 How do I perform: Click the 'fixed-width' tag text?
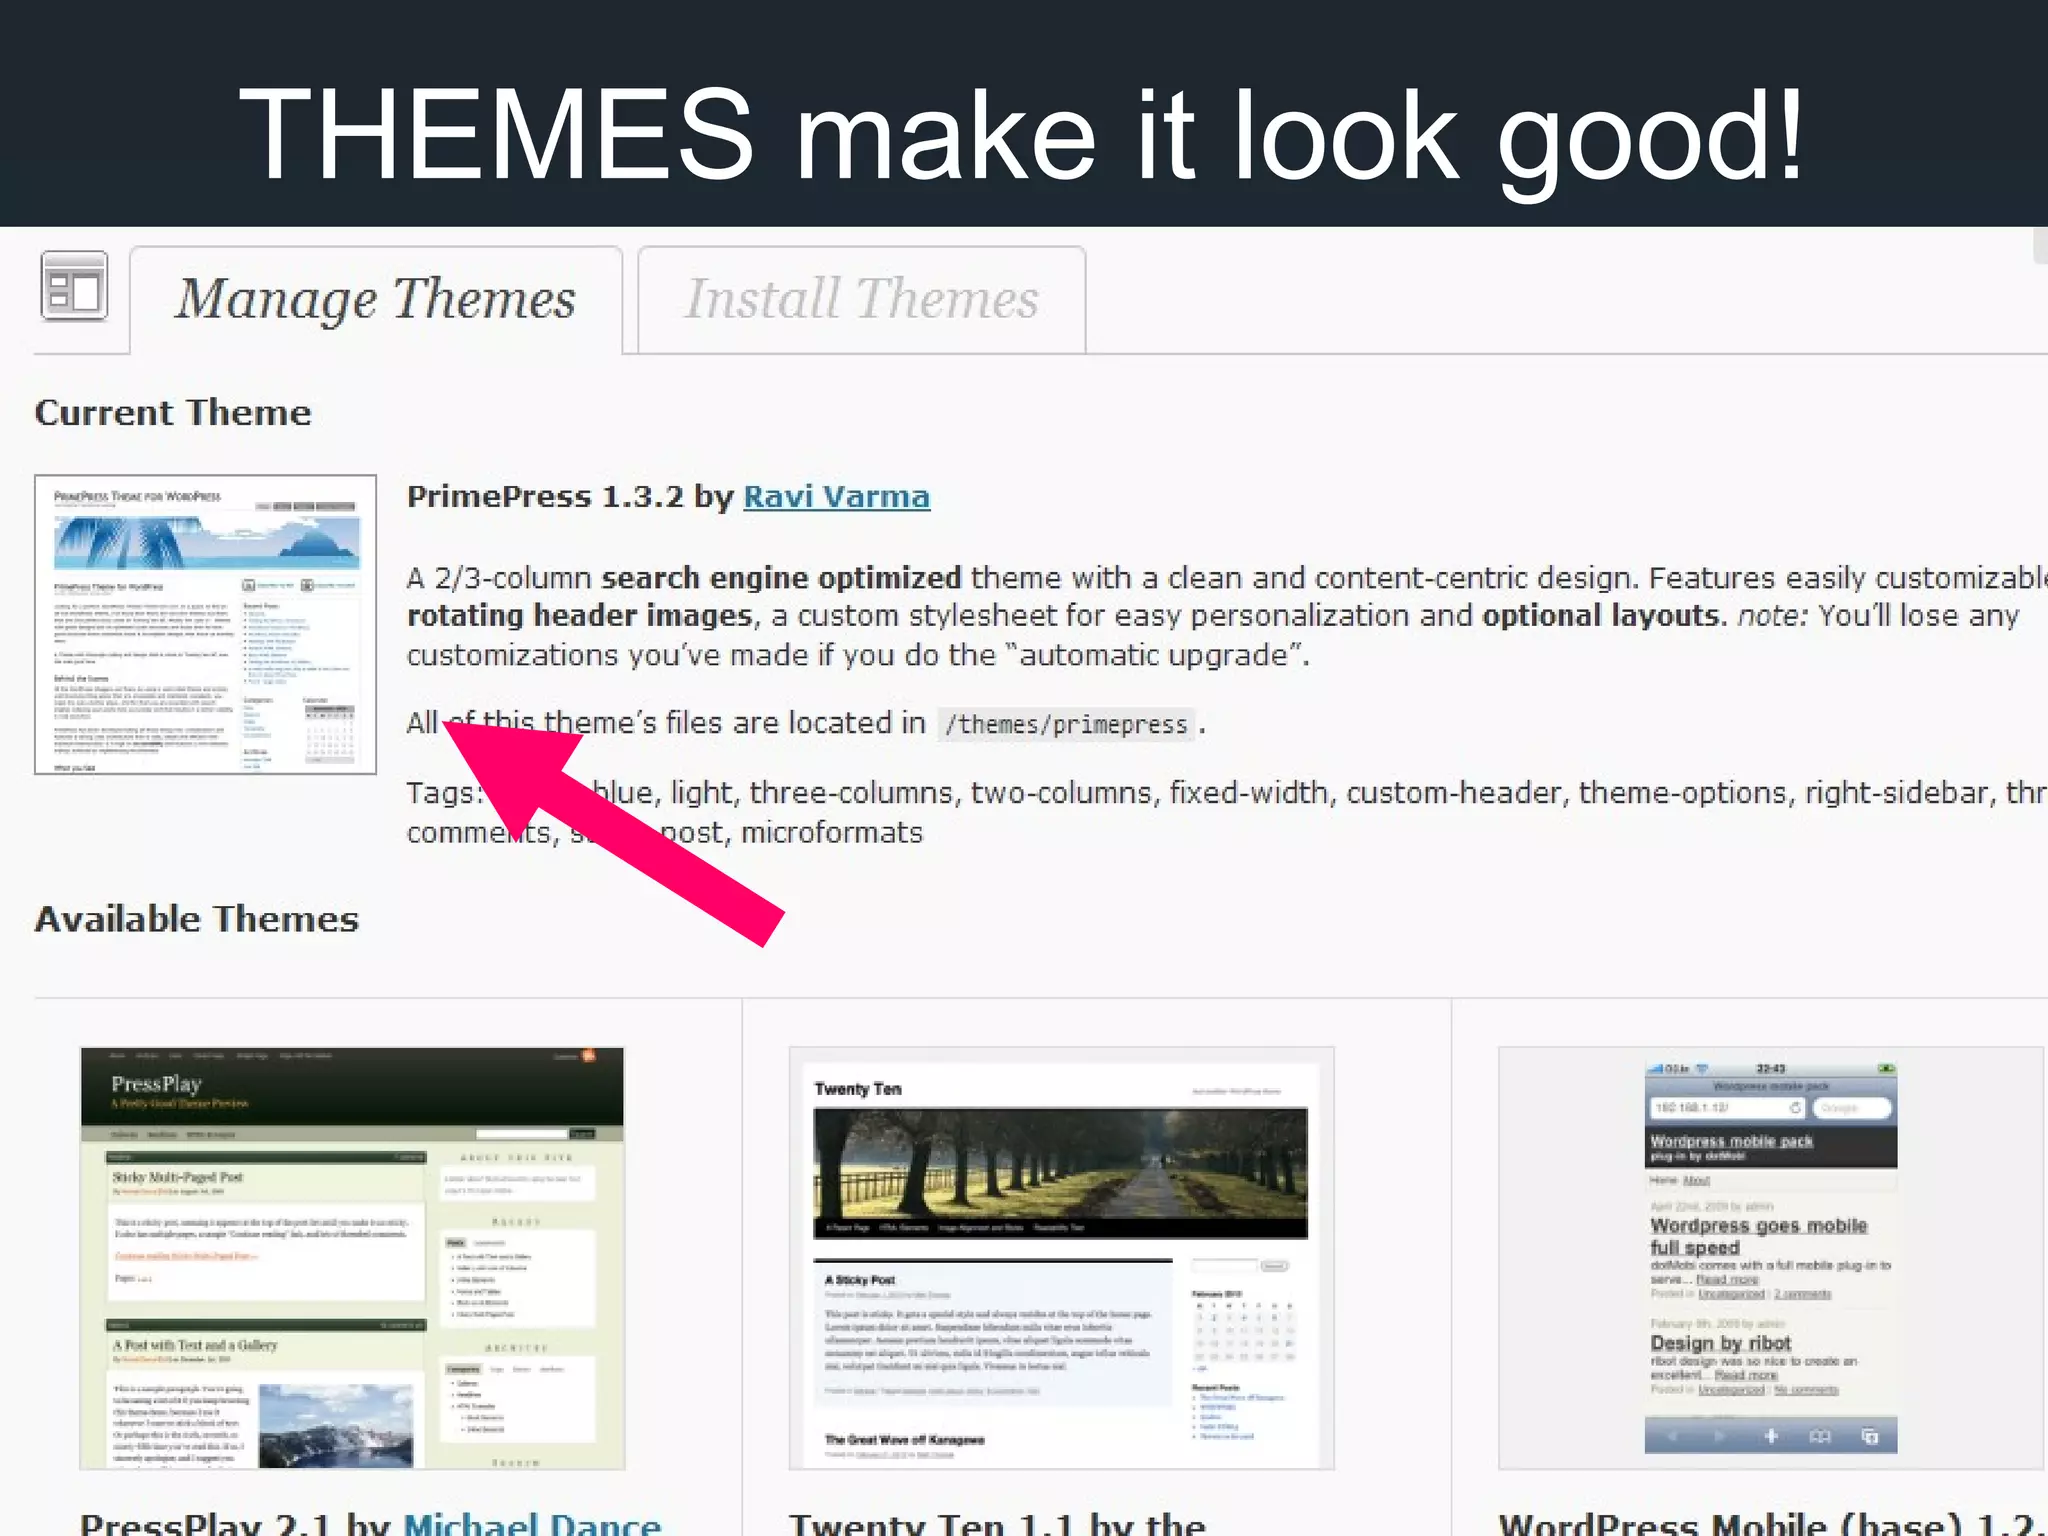(1249, 793)
